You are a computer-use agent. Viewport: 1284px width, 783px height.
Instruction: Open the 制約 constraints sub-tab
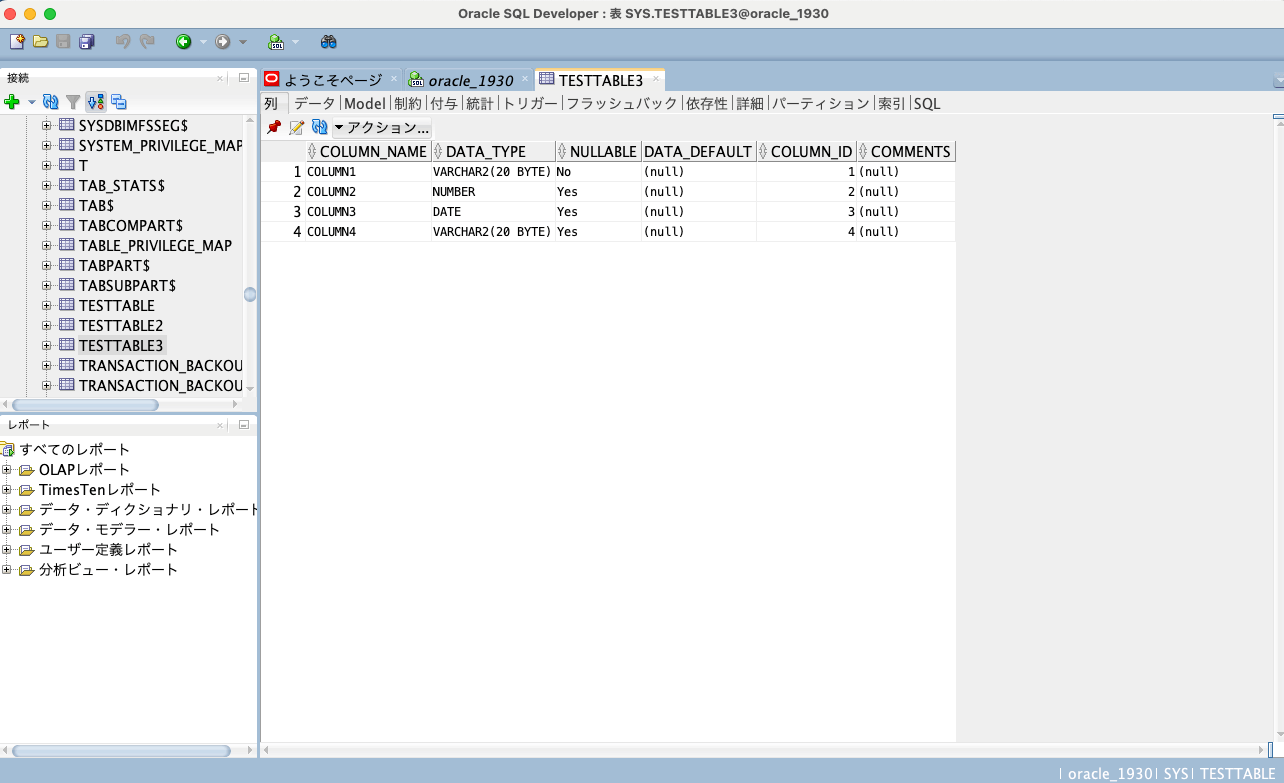(x=408, y=103)
